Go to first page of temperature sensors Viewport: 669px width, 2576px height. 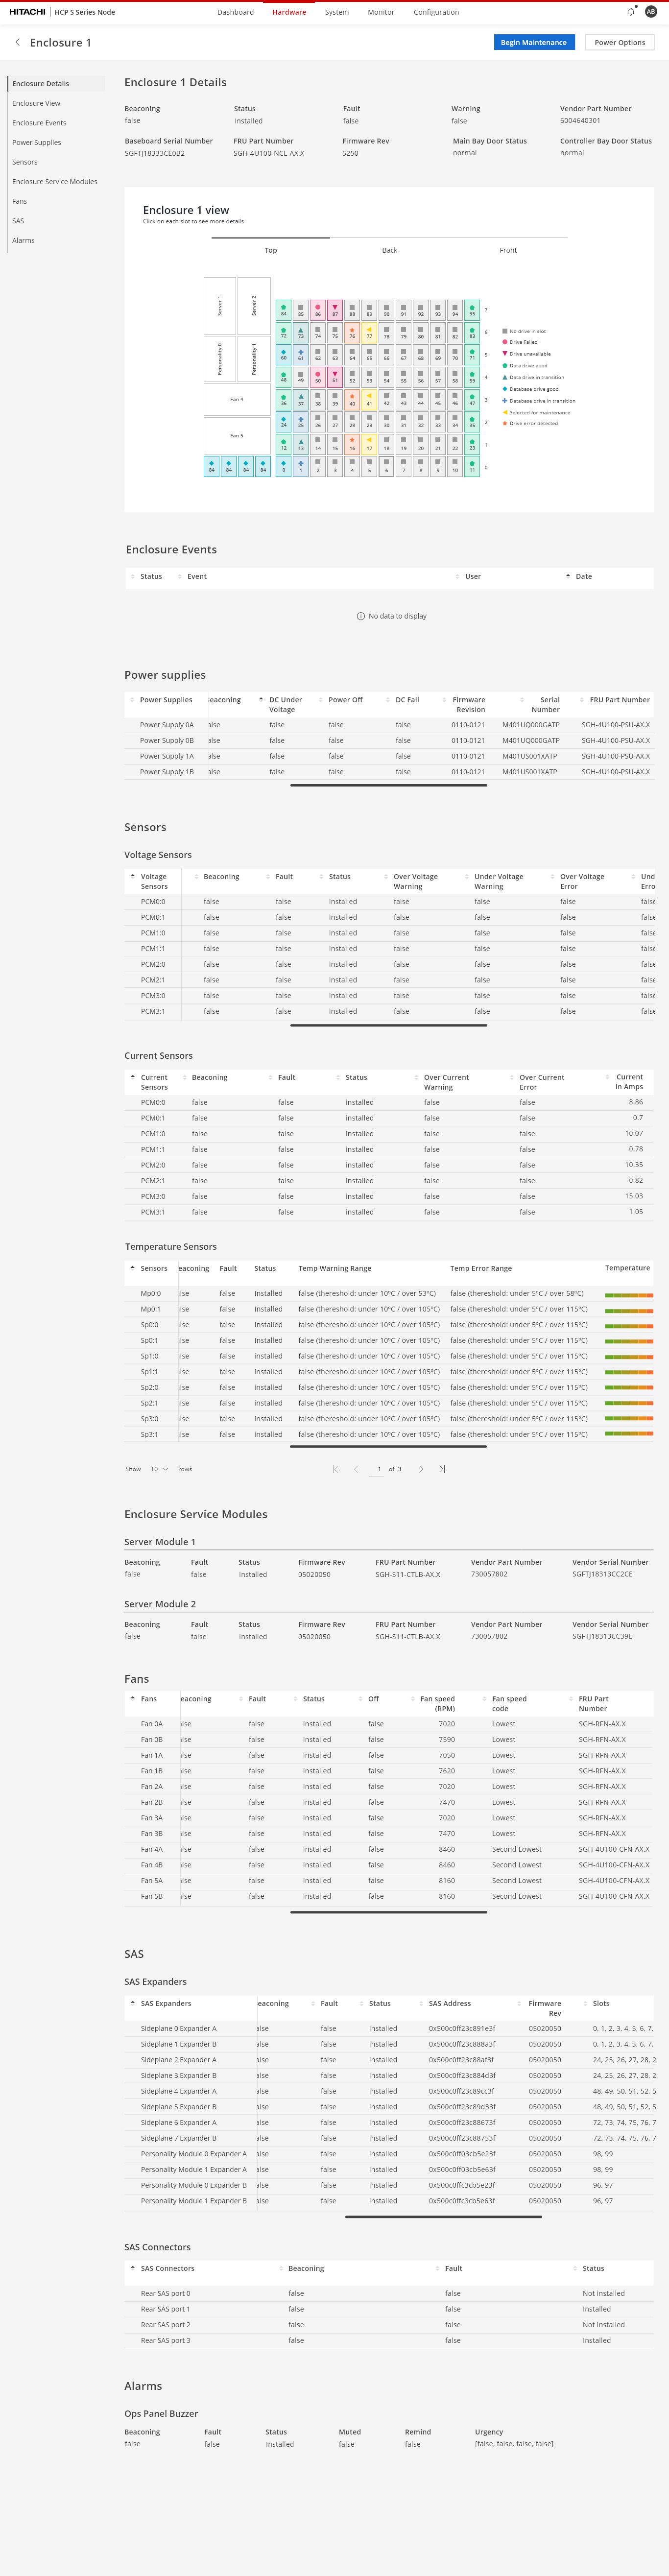pos(335,1469)
